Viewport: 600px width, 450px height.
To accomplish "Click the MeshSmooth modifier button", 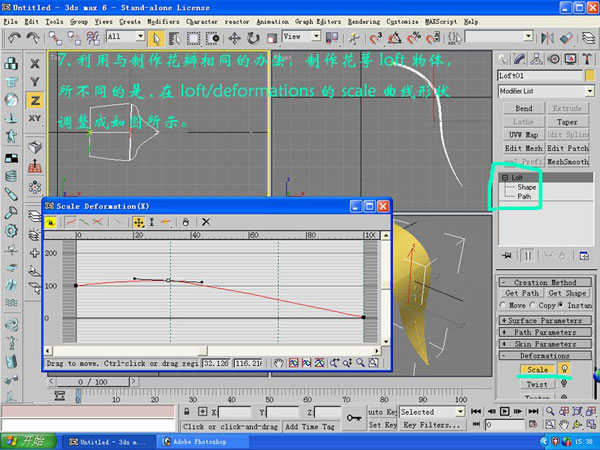I will pyautogui.click(x=567, y=162).
